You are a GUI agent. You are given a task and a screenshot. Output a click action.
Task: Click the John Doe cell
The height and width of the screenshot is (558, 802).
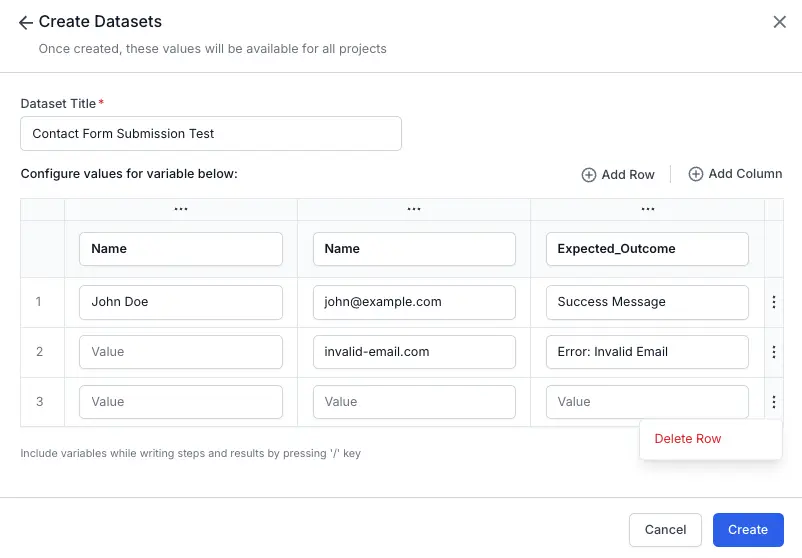[x=181, y=302]
